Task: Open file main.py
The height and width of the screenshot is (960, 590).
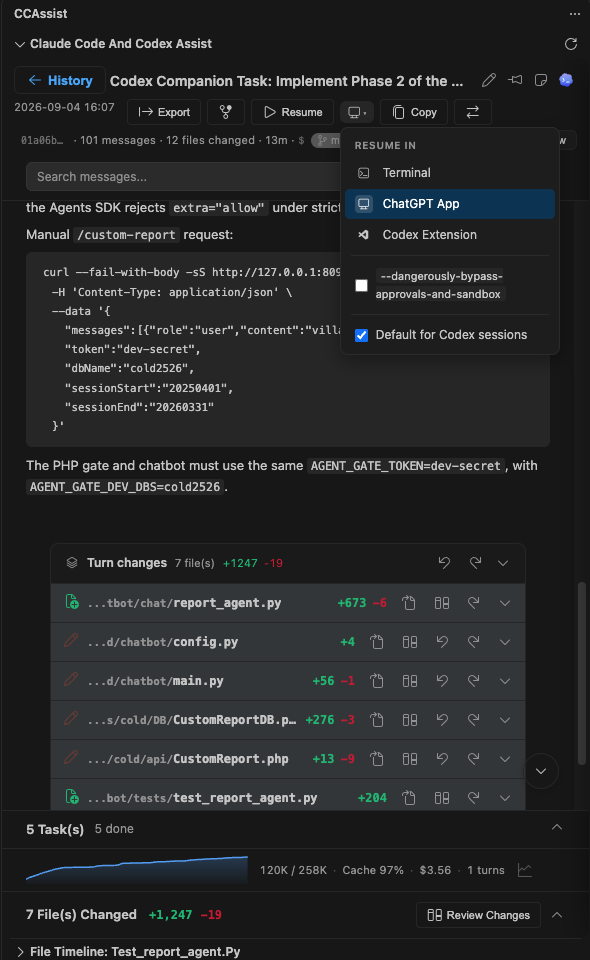Action: click(376, 681)
